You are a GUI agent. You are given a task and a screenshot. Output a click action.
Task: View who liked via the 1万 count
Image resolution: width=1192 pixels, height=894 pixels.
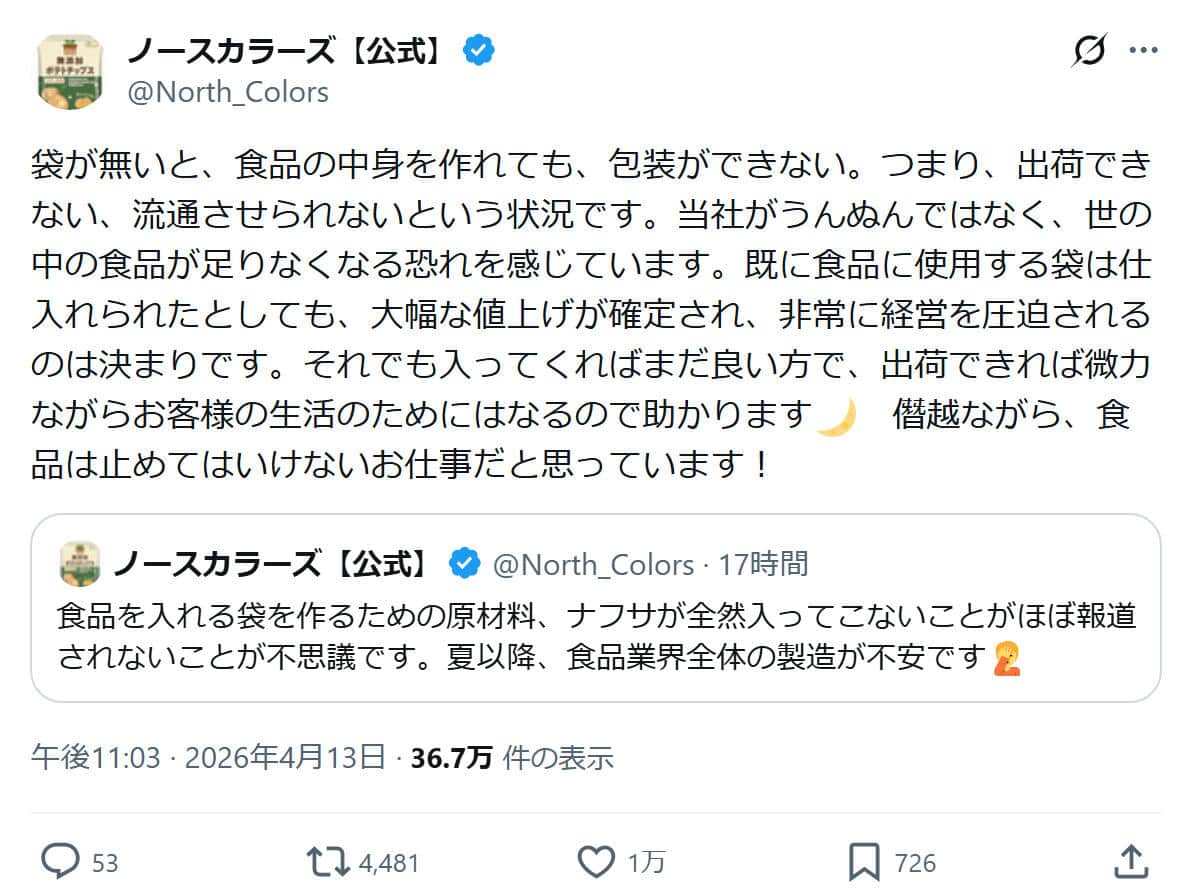(x=650, y=860)
